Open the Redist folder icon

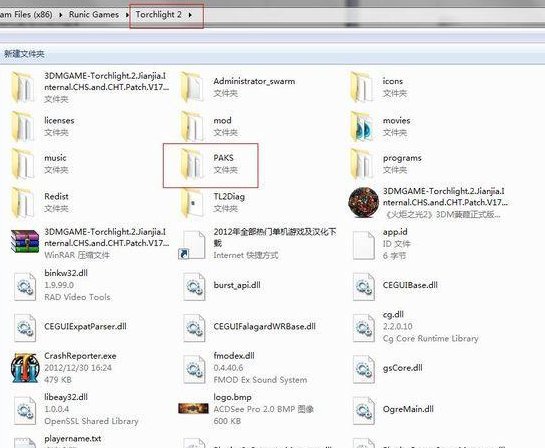(23, 203)
